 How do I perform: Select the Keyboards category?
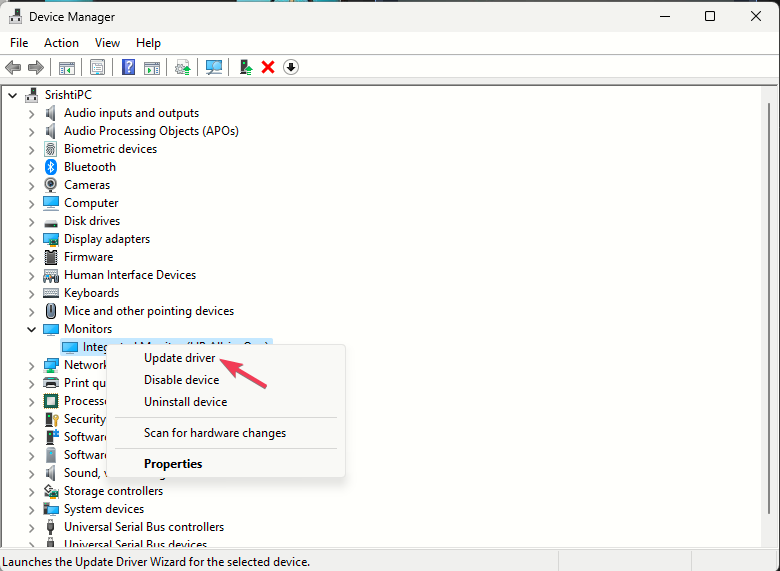(x=91, y=293)
